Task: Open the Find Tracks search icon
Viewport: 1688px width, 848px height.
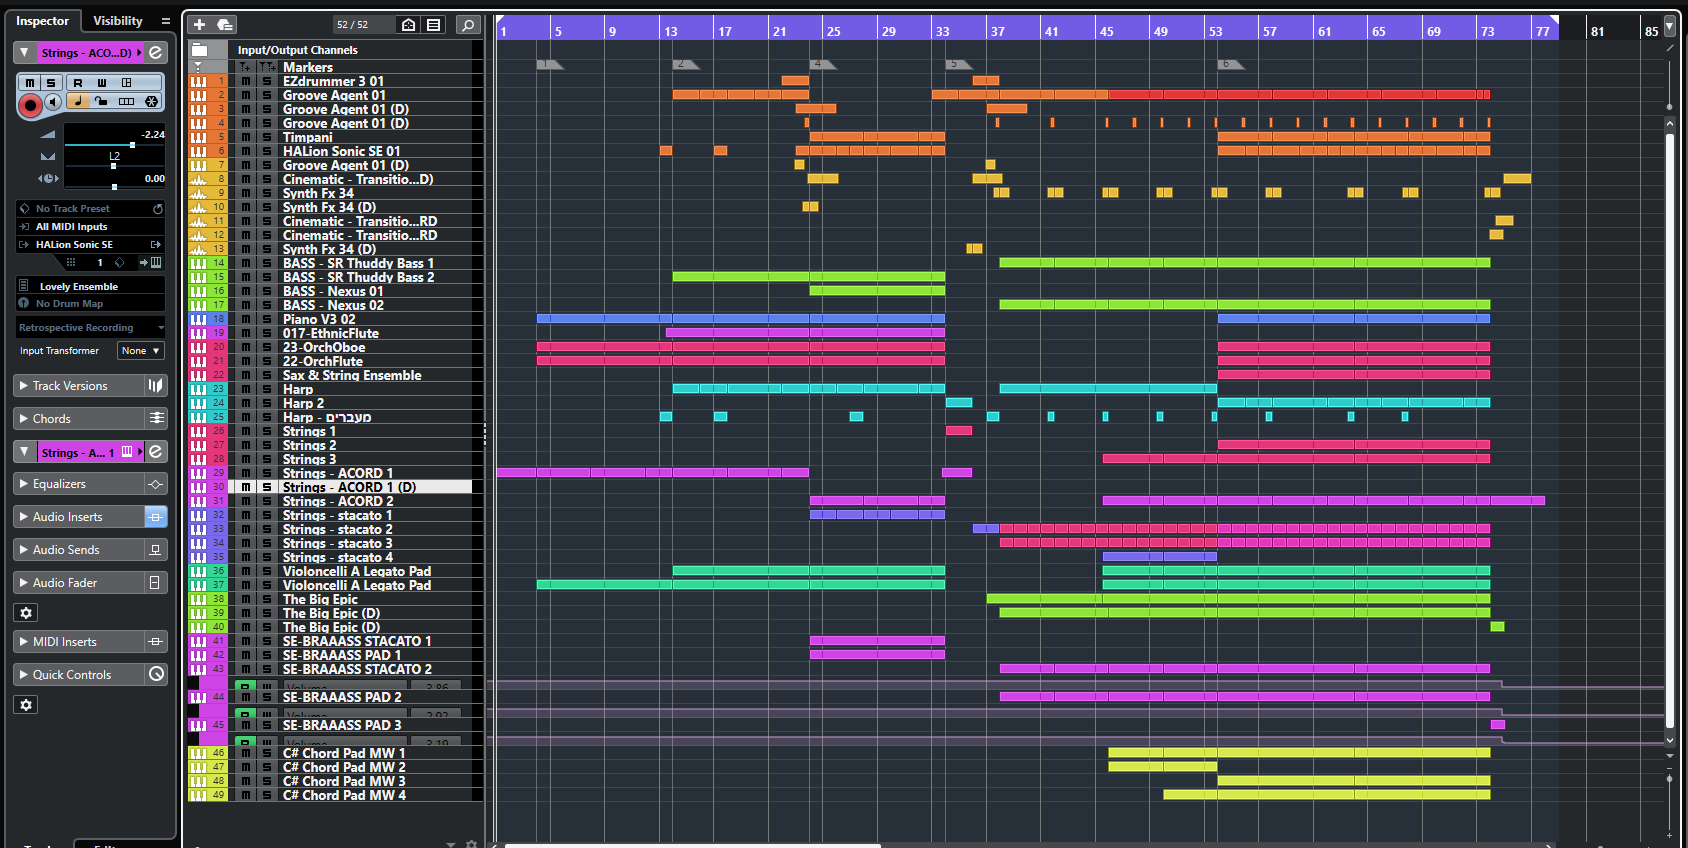Action: pyautogui.click(x=467, y=24)
